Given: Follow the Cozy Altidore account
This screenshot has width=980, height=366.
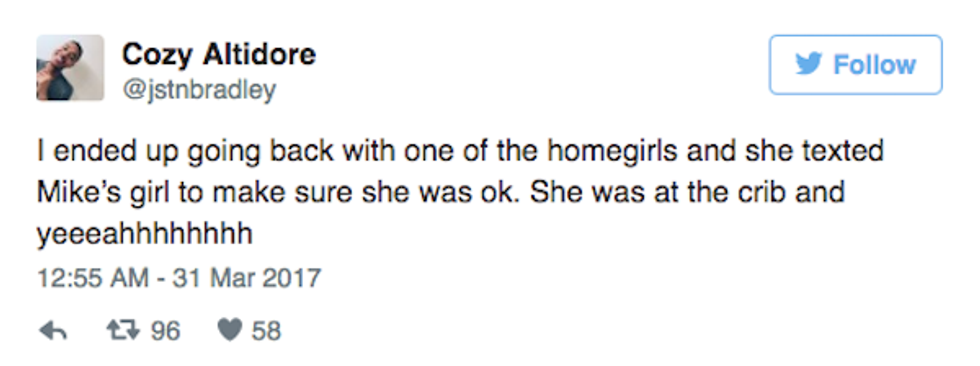Looking at the screenshot, I should pyautogui.click(x=855, y=65).
